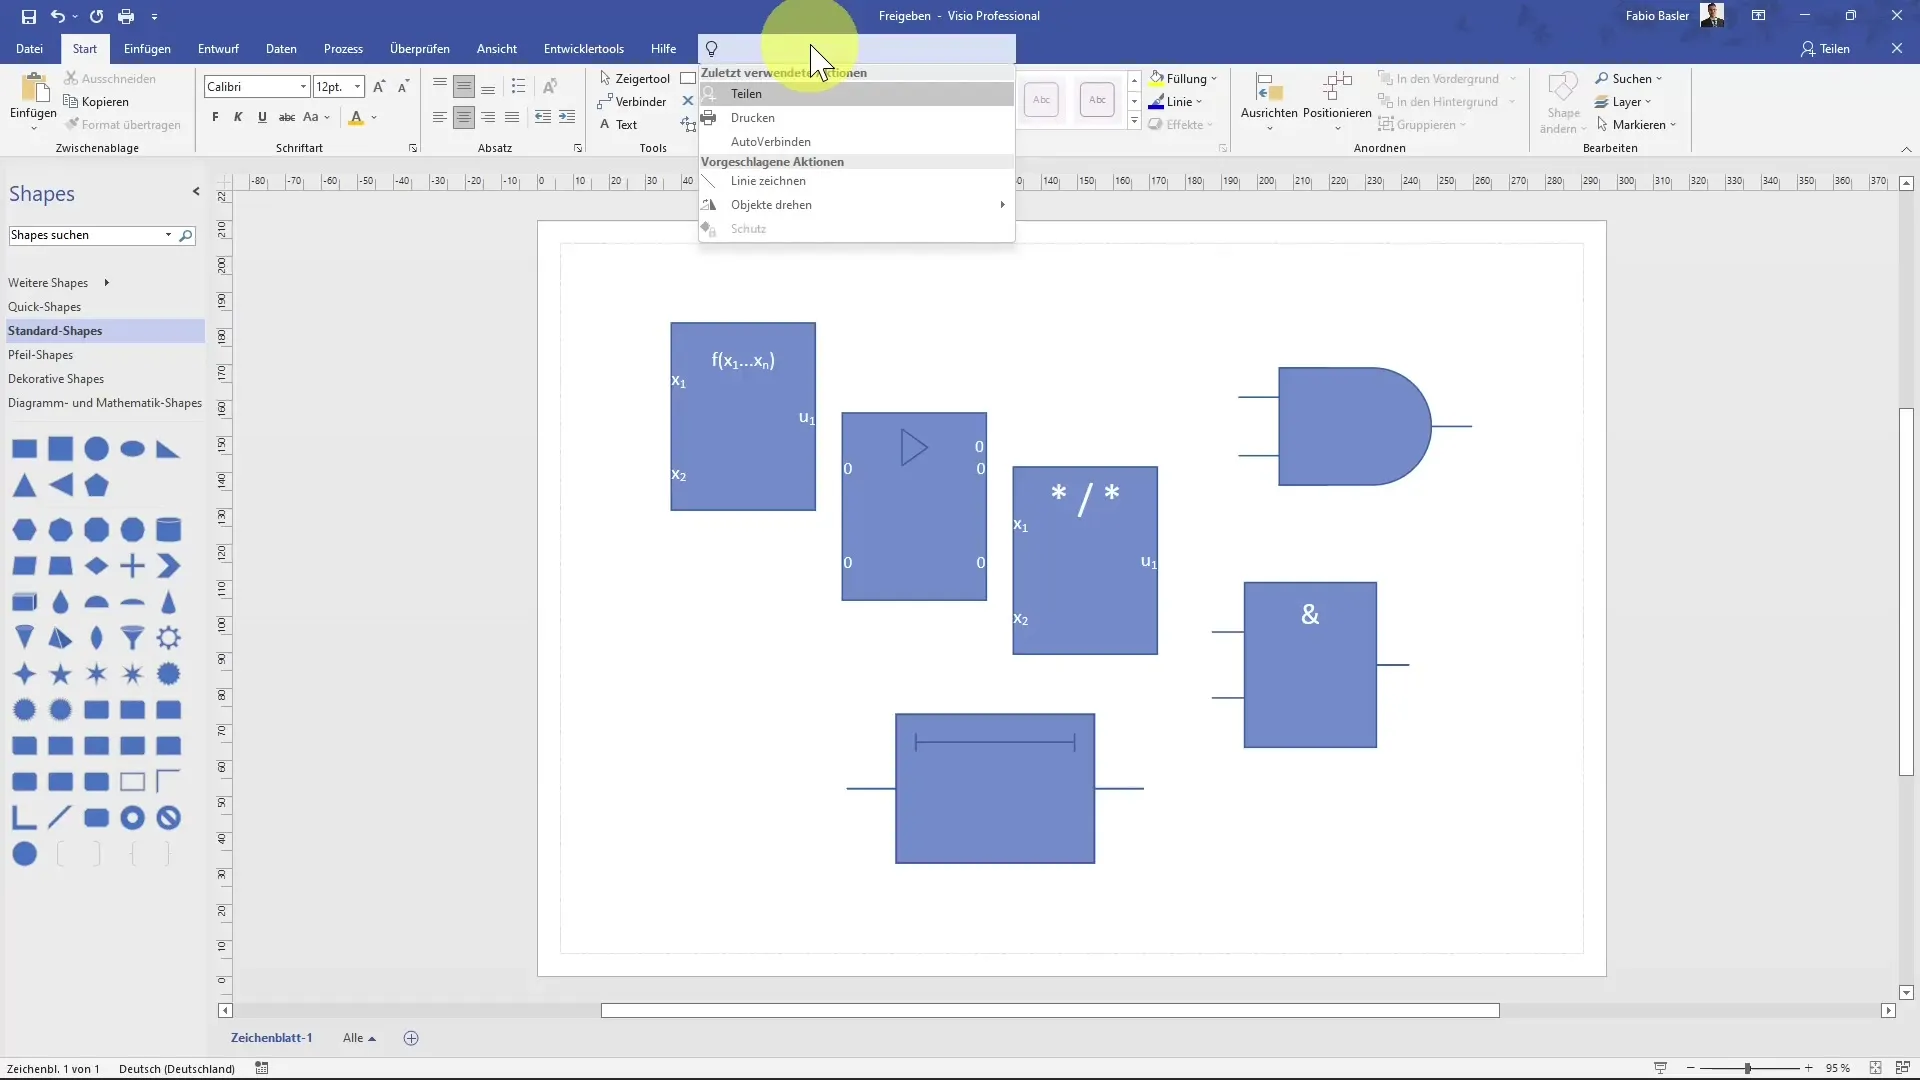The image size is (1920, 1080).
Task: Select the Pfeil-Shapes stencil
Action: pos(104,355)
